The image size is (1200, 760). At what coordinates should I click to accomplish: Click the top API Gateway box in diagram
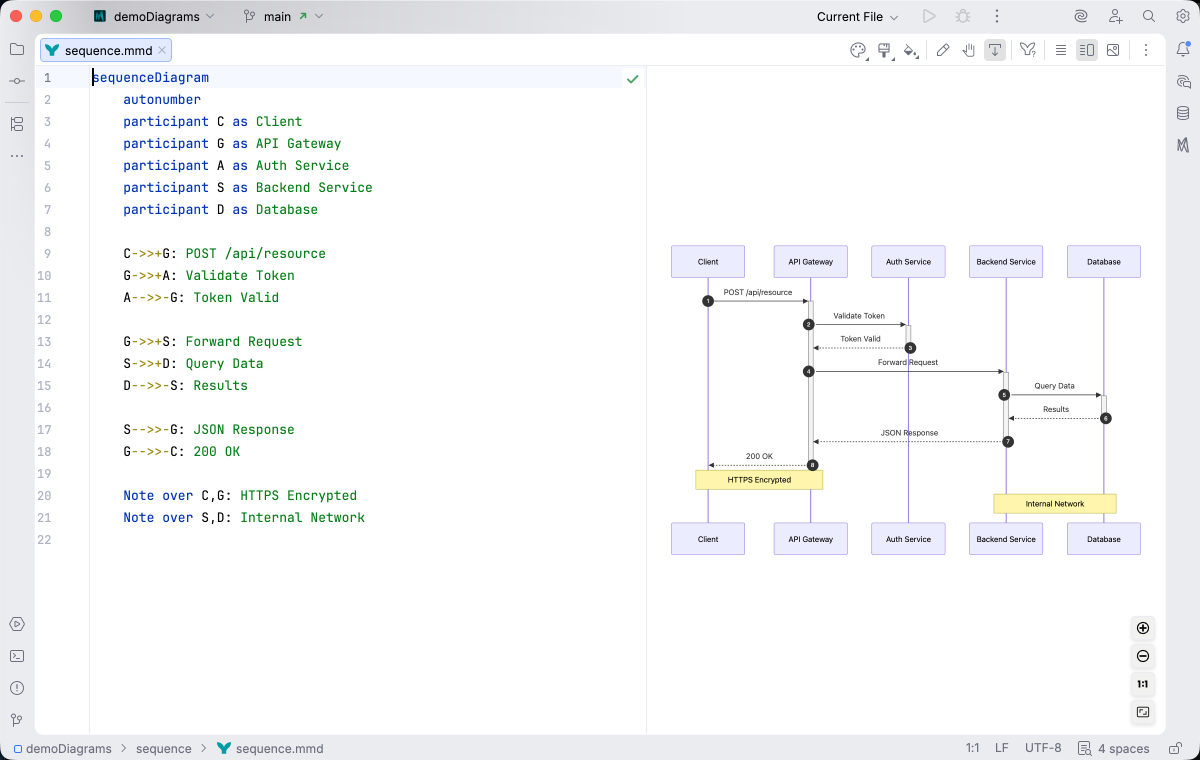(810, 262)
